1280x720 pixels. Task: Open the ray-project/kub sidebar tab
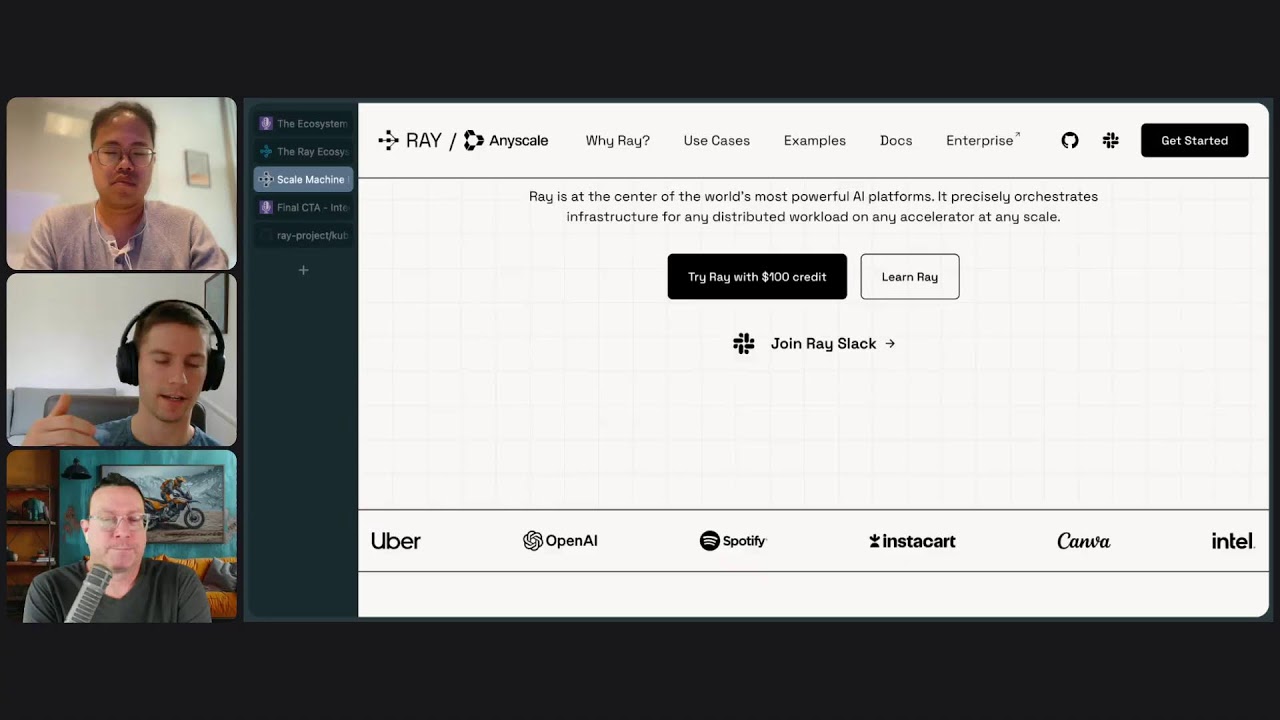[x=303, y=236]
